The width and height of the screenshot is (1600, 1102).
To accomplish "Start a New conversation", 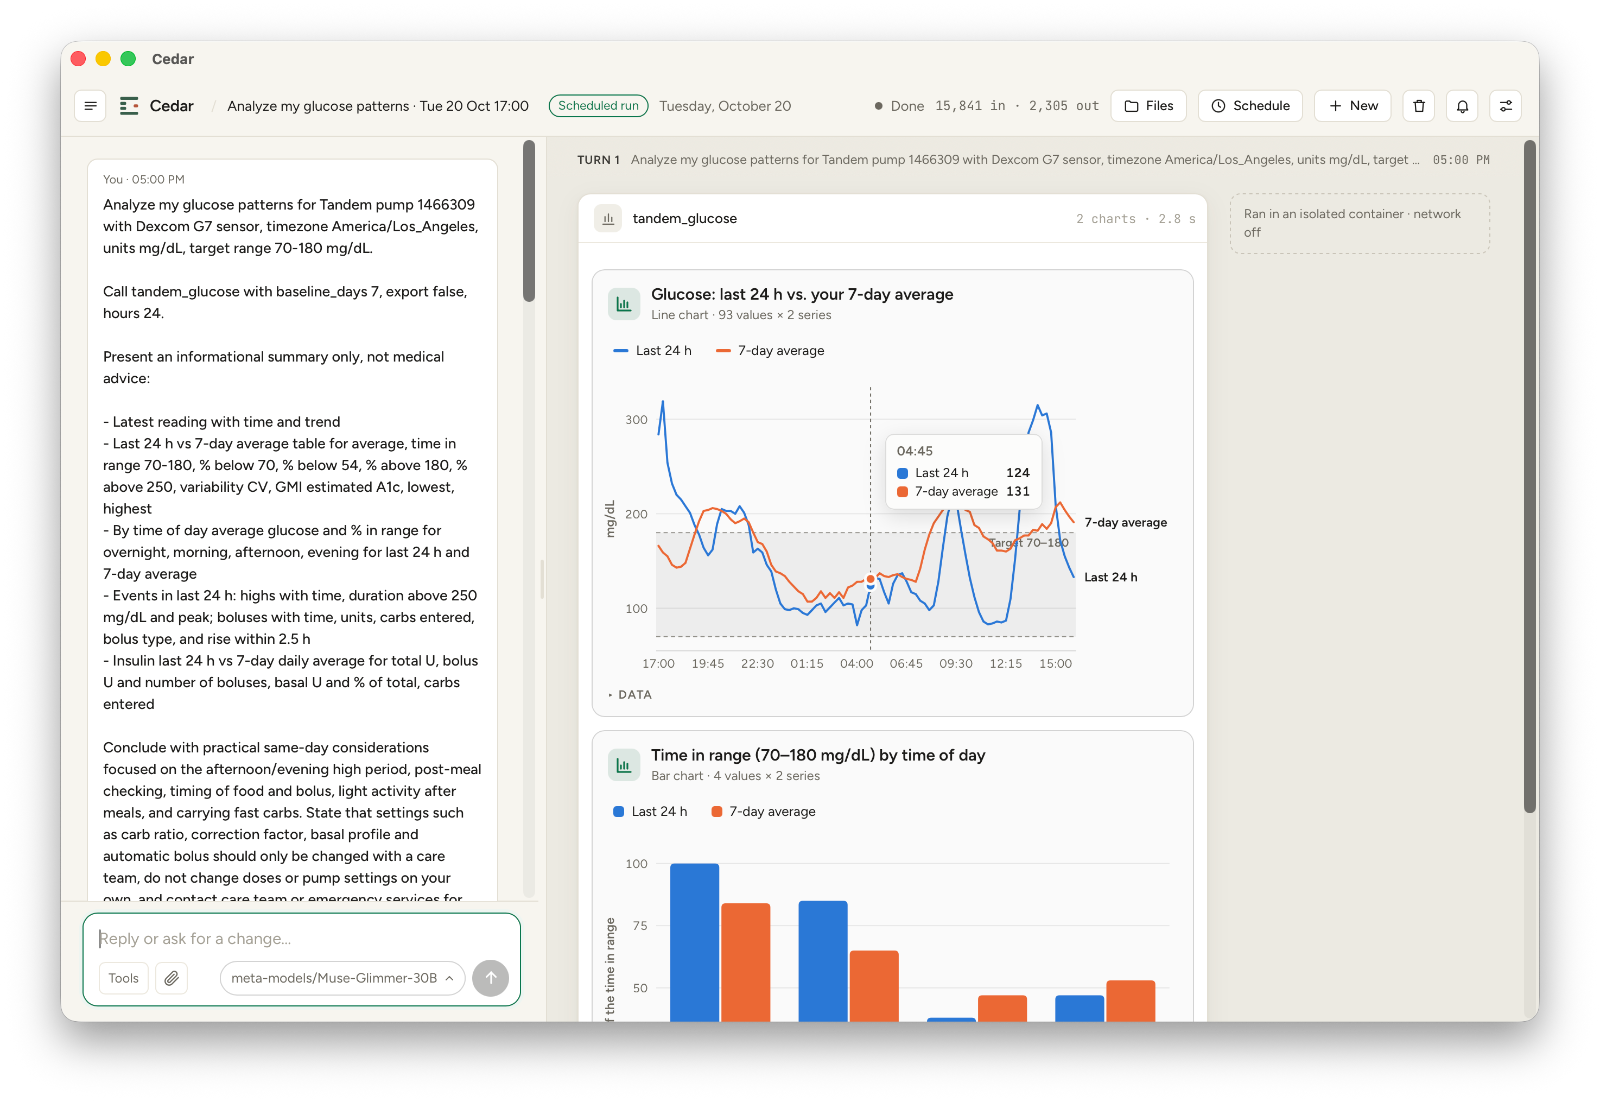I will (1353, 106).
